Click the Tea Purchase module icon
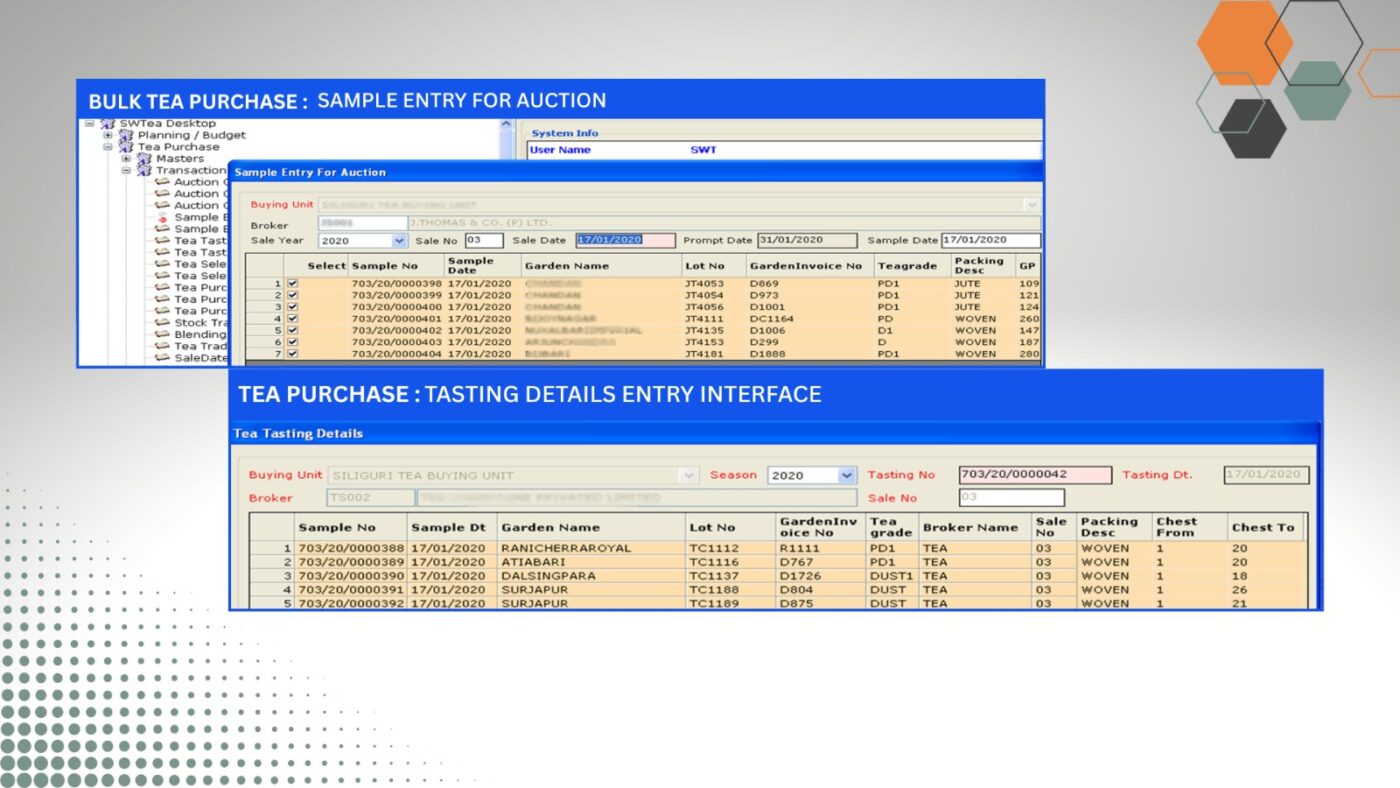1400x788 pixels. (126, 147)
